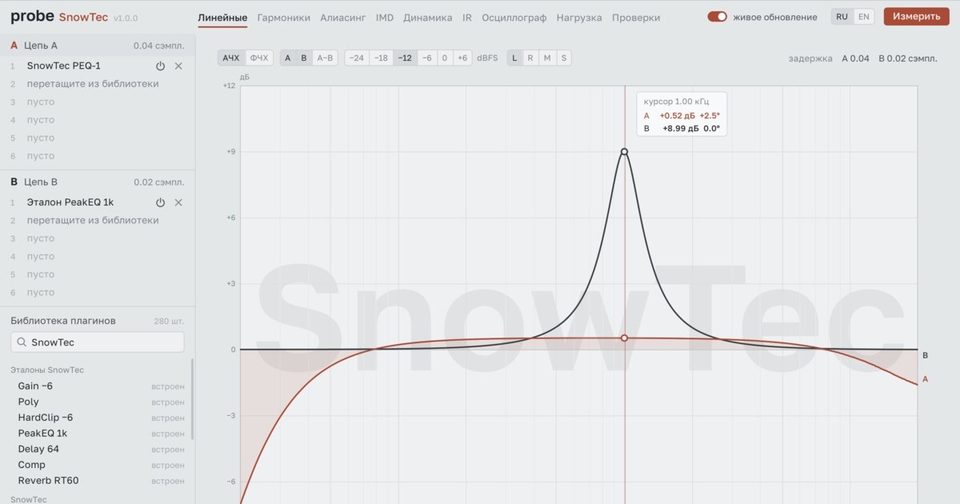
Task: Select the SnowTec PEQ-1 plugin row
Action: point(97,66)
